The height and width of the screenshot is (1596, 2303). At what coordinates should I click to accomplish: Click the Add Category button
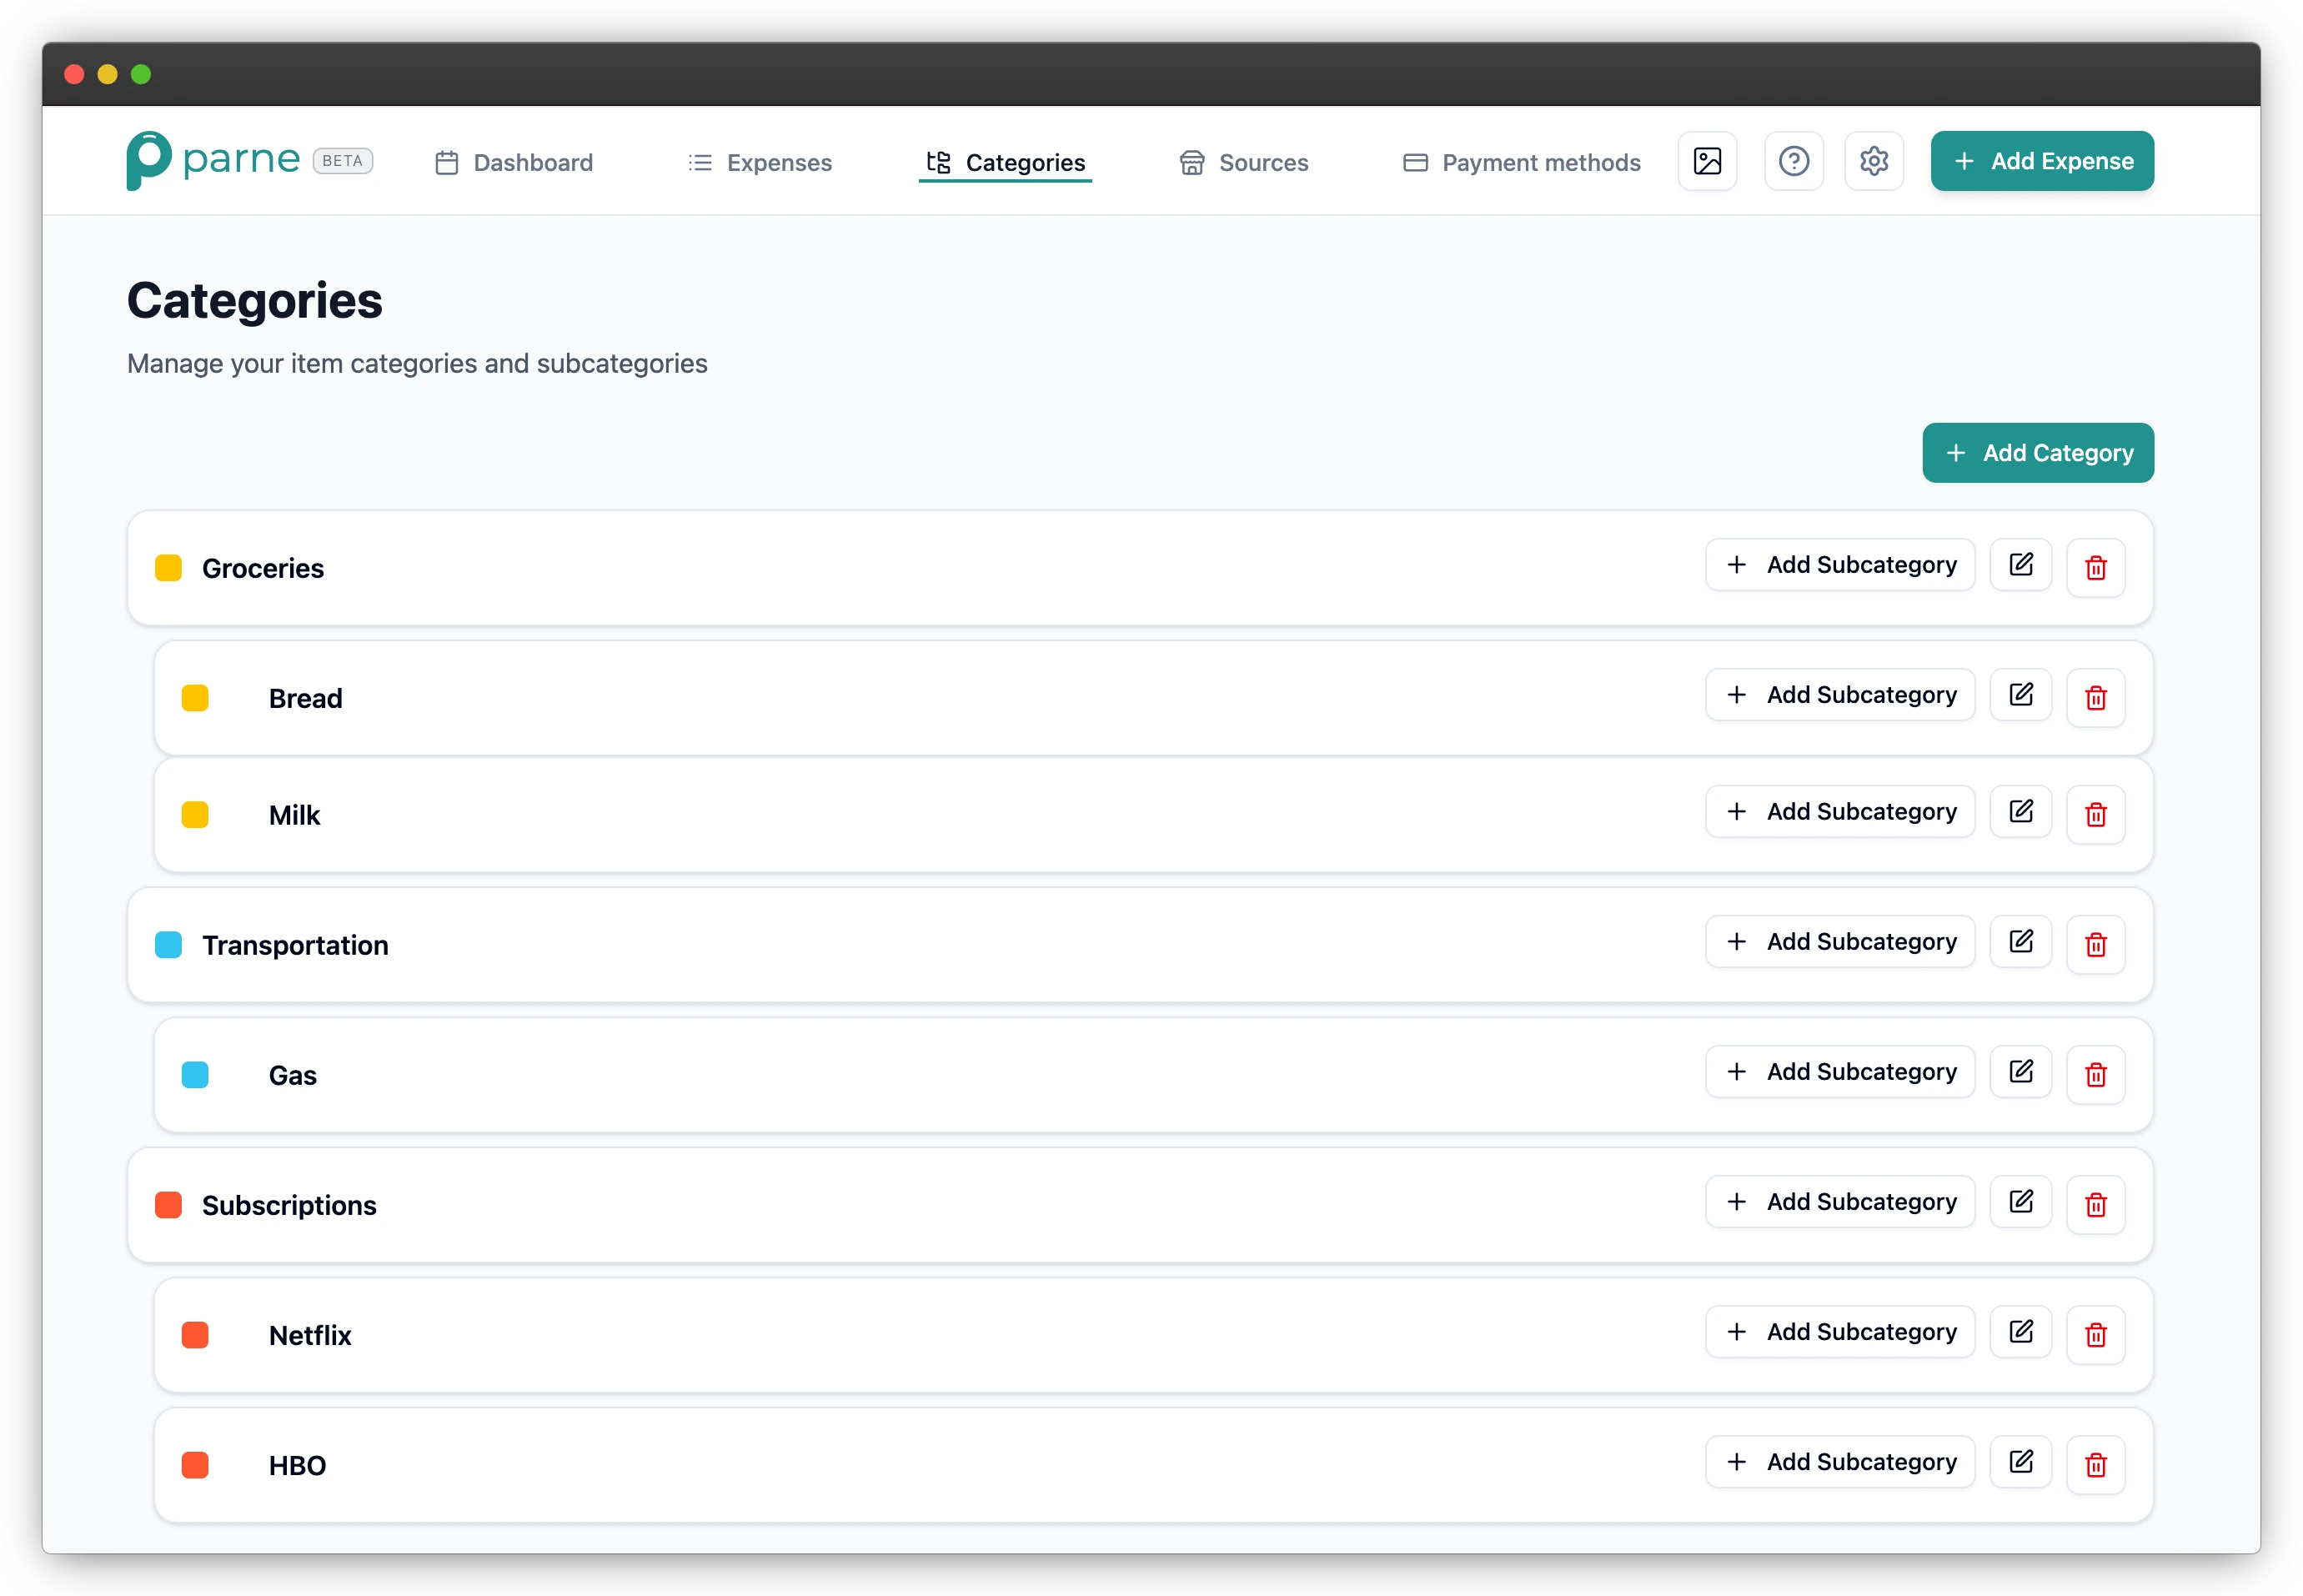click(x=2037, y=452)
